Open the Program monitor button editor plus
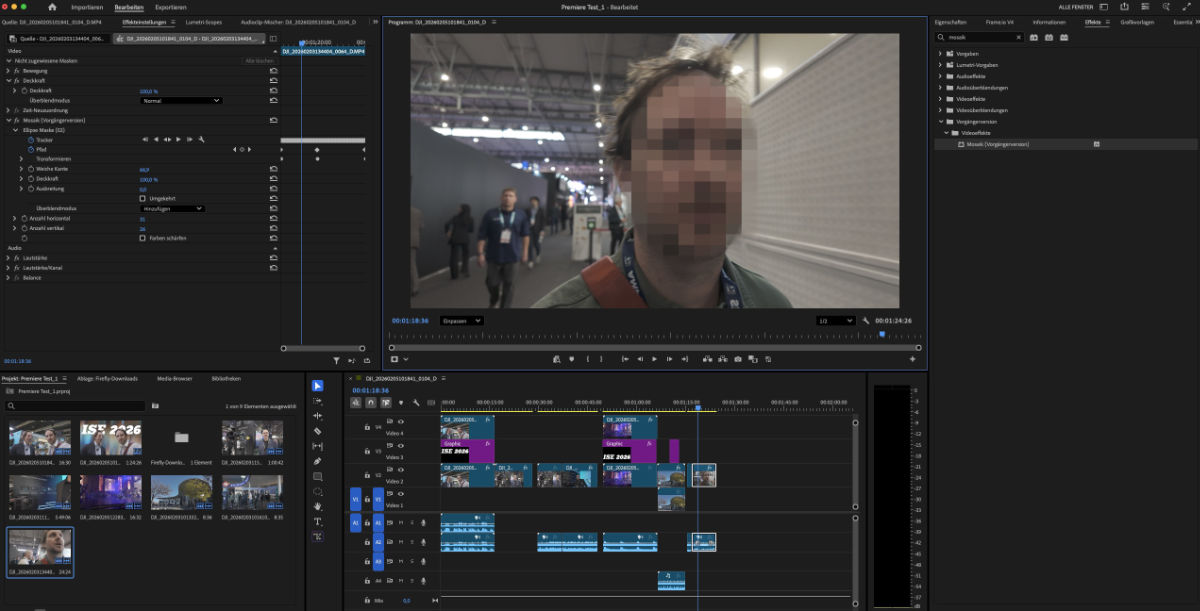 pos(912,359)
